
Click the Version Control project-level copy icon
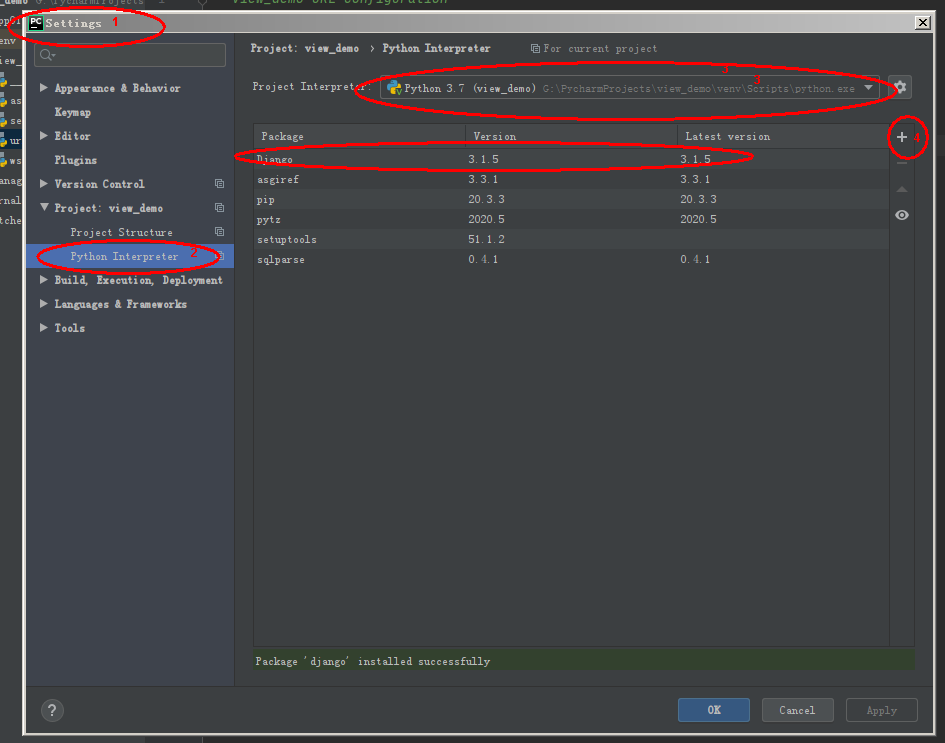point(219,184)
